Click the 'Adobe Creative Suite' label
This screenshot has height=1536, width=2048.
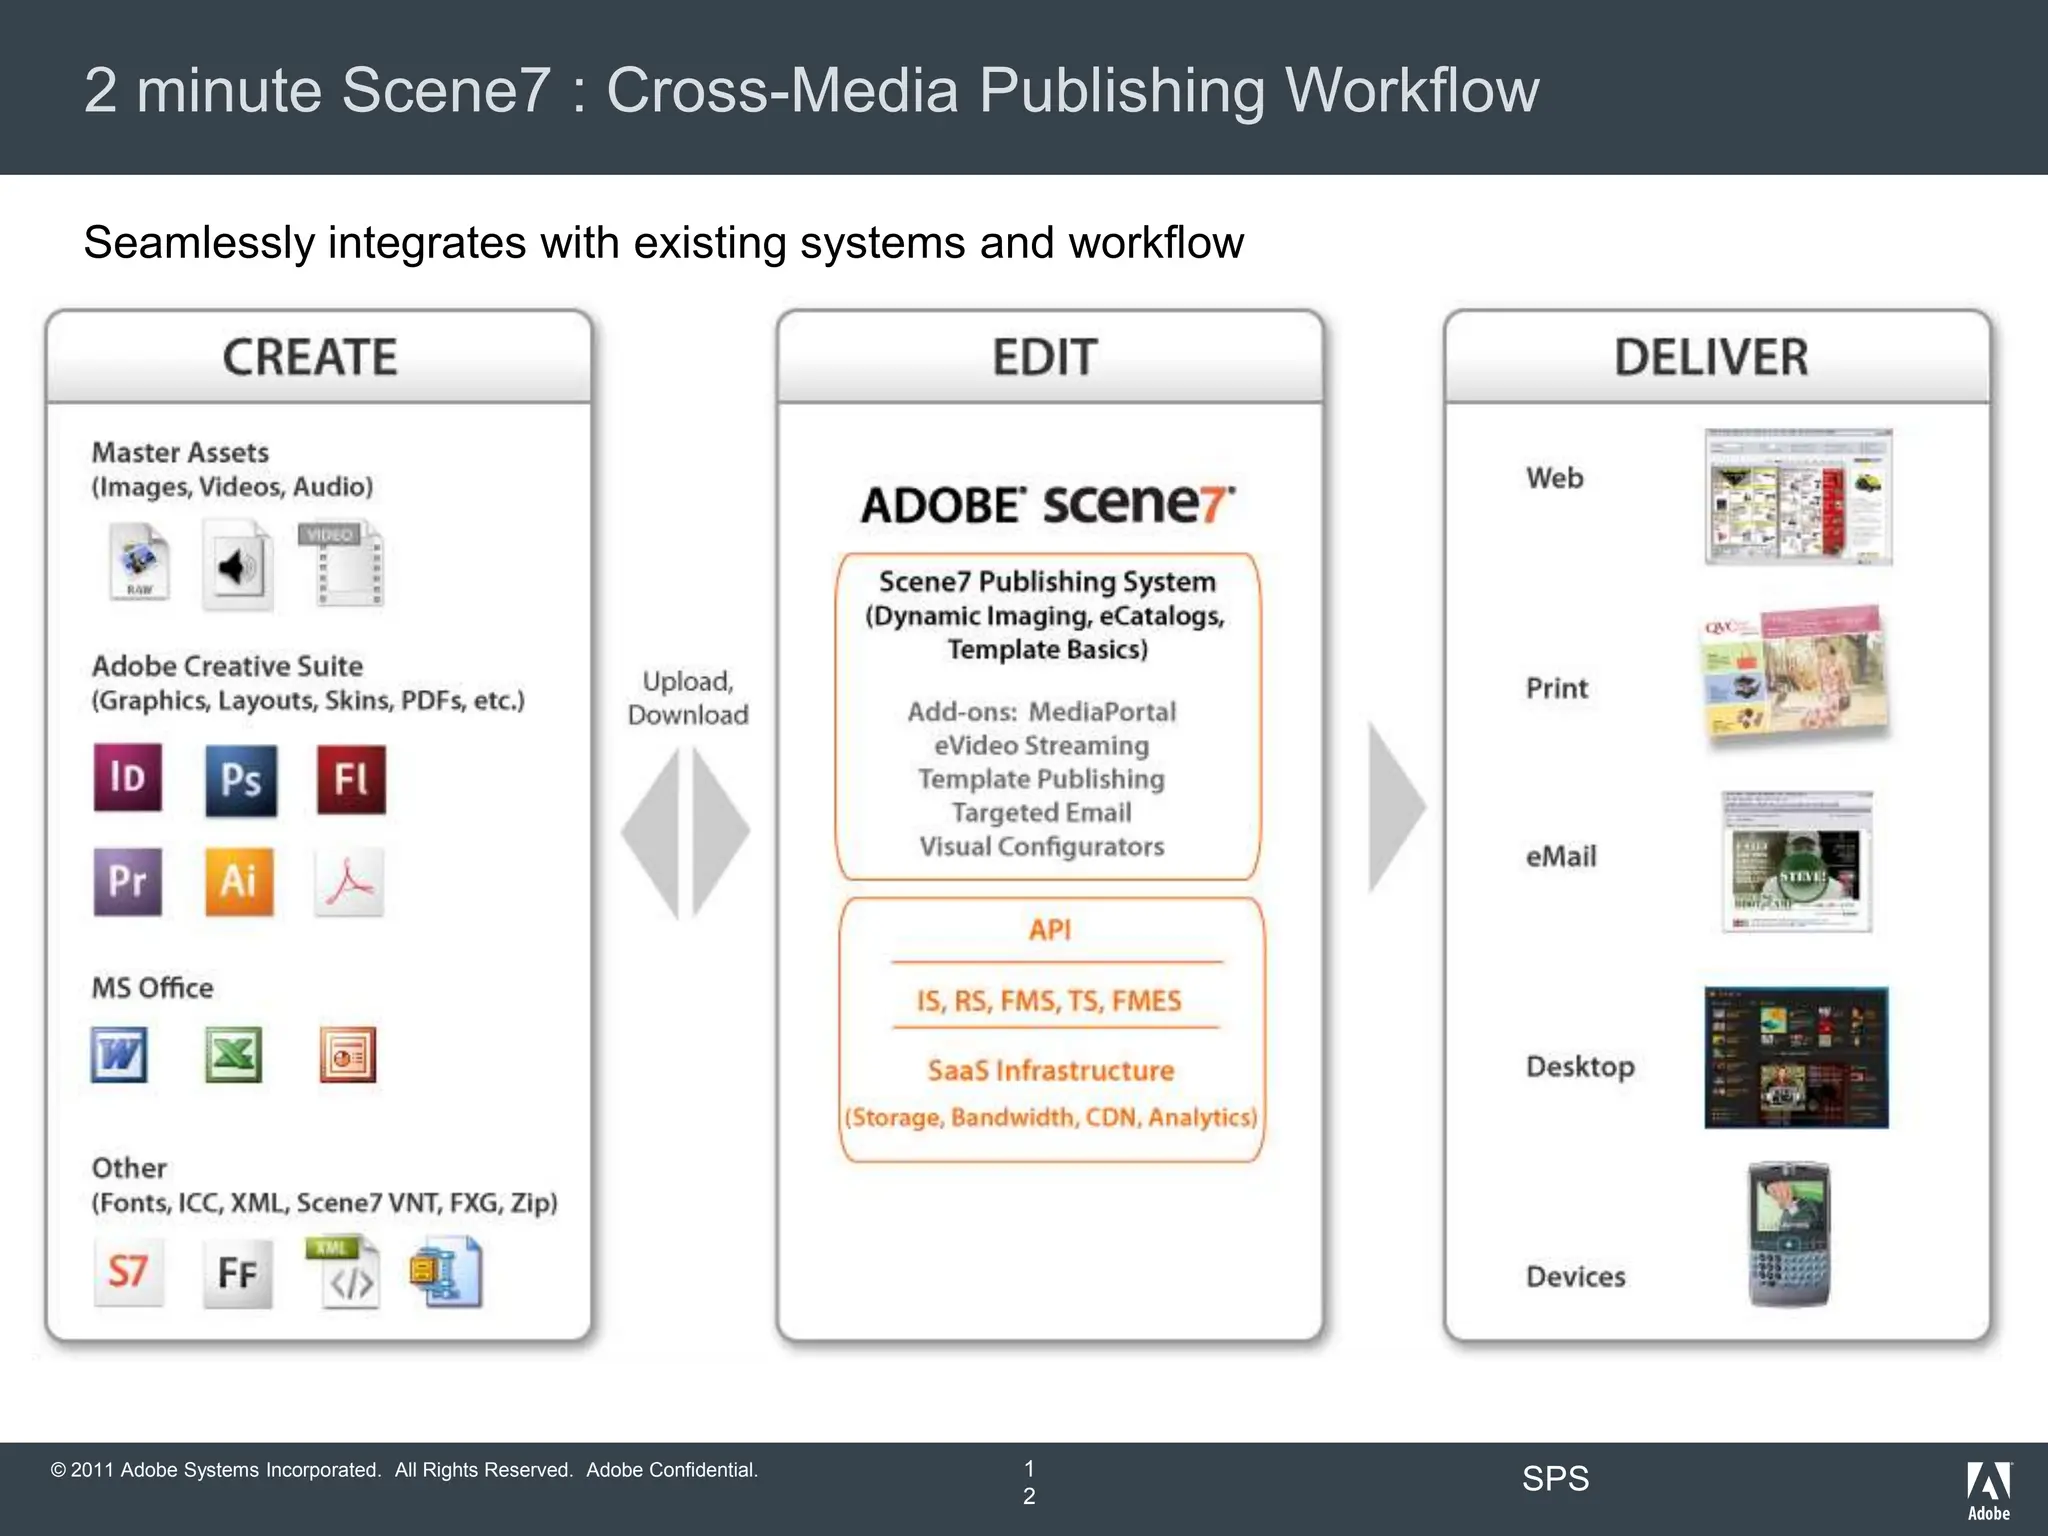tap(227, 666)
